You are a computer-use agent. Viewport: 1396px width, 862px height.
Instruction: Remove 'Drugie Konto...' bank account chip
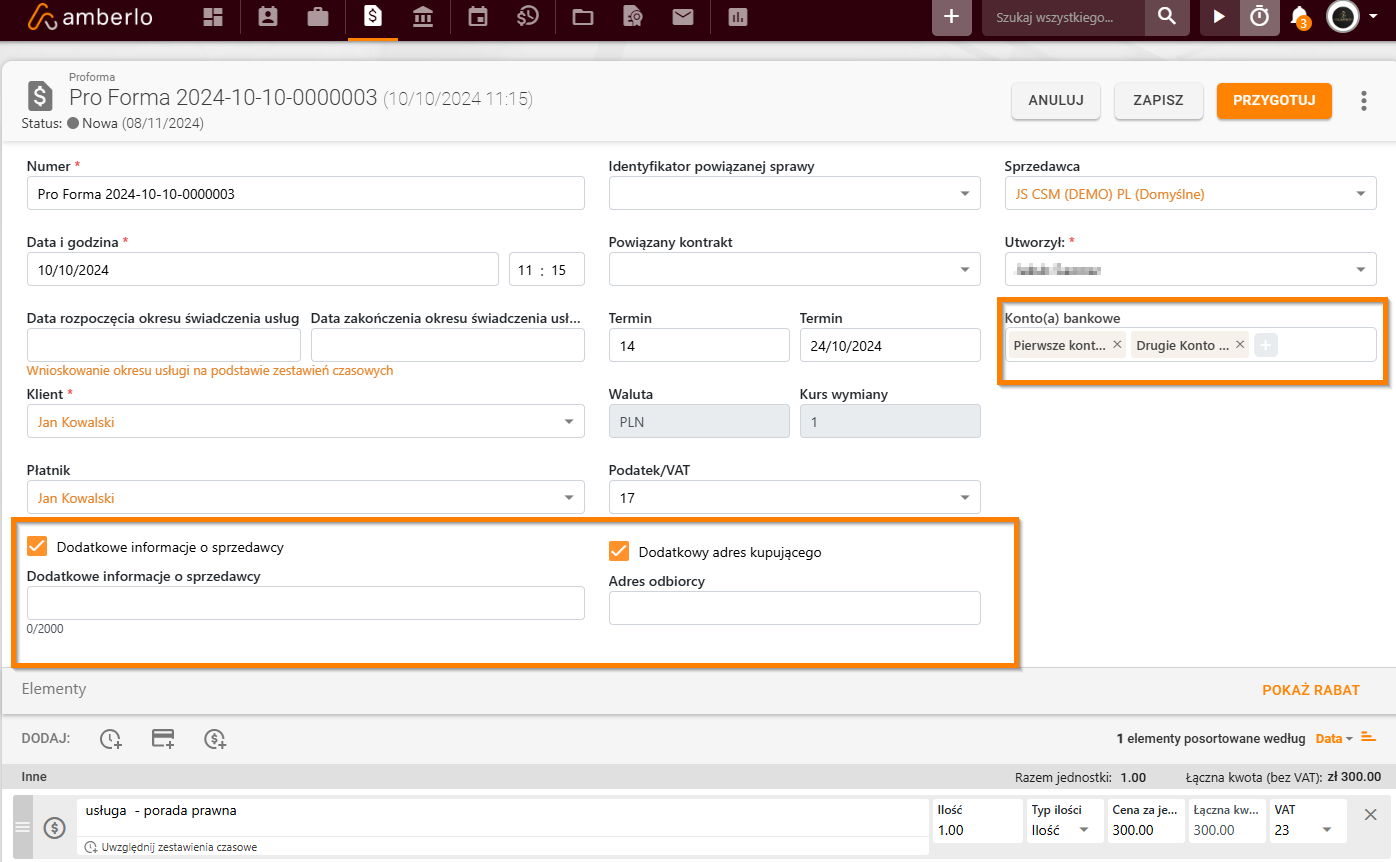(1240, 344)
